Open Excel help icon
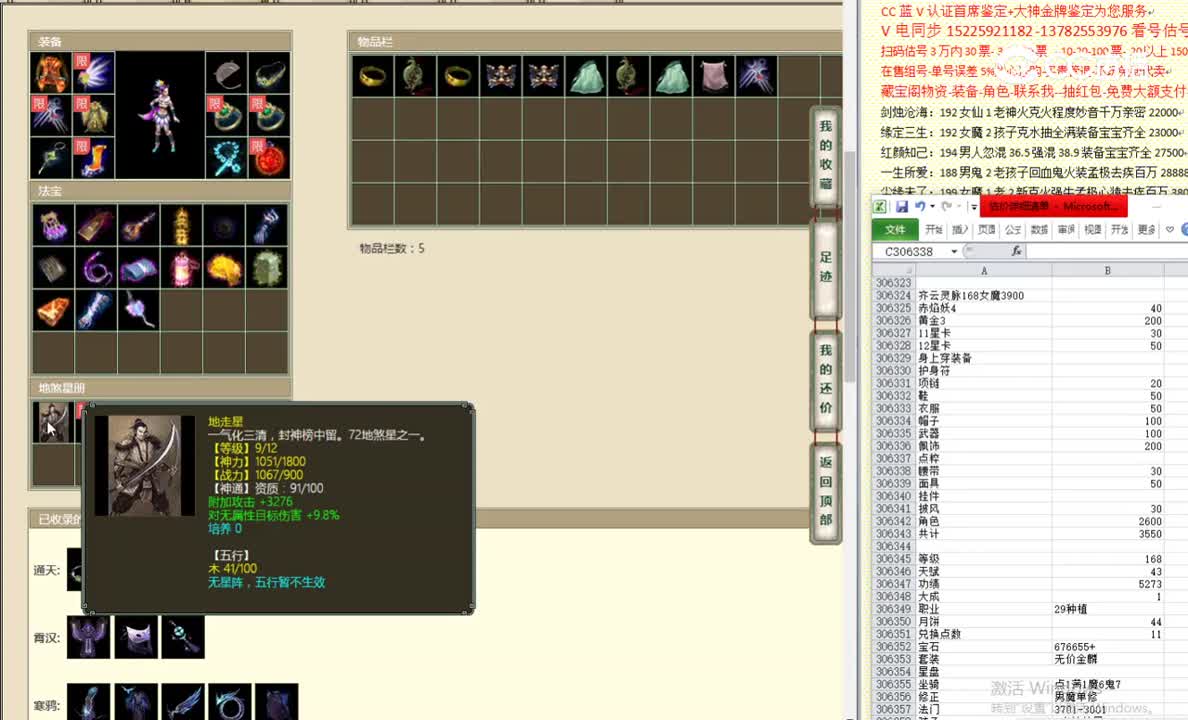Viewport: 1188px width, 720px height. pyautogui.click(x=1184, y=230)
